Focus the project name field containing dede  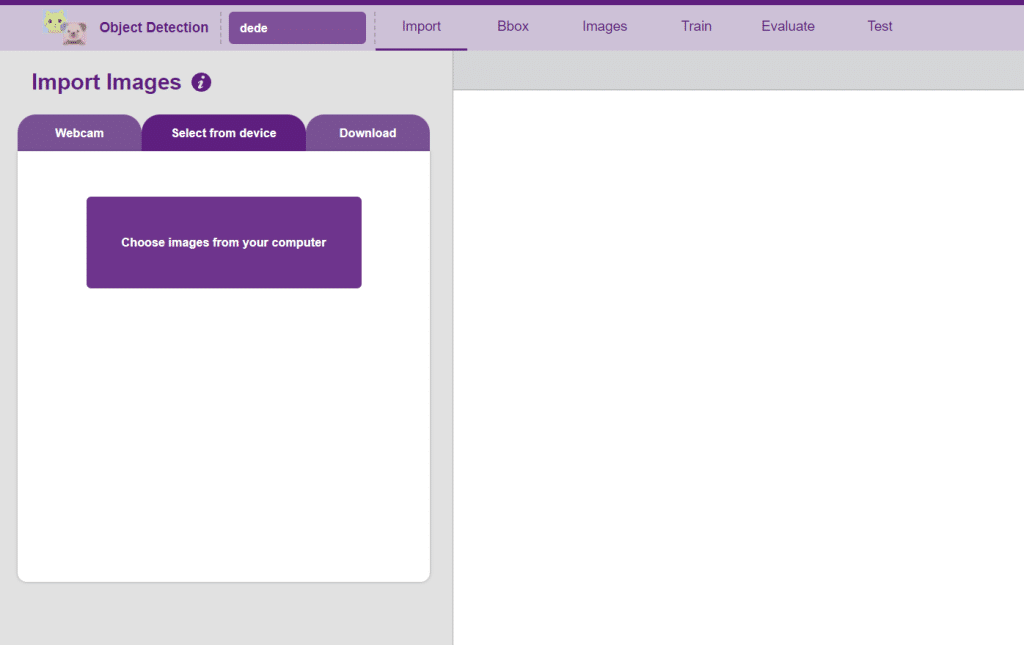[297, 28]
